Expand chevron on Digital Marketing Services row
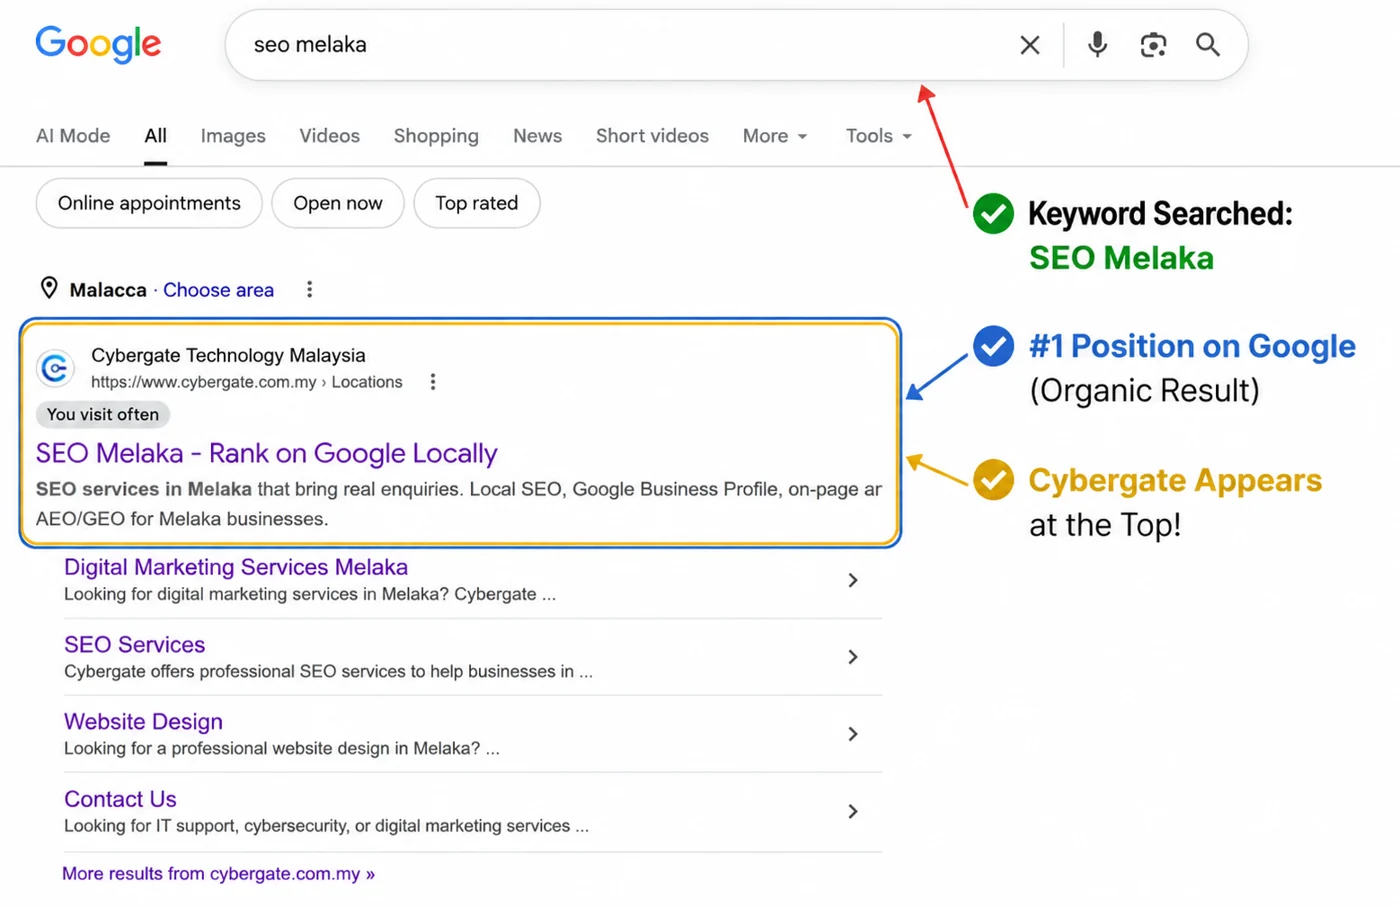Image resolution: width=1400 pixels, height=908 pixels. click(x=853, y=580)
